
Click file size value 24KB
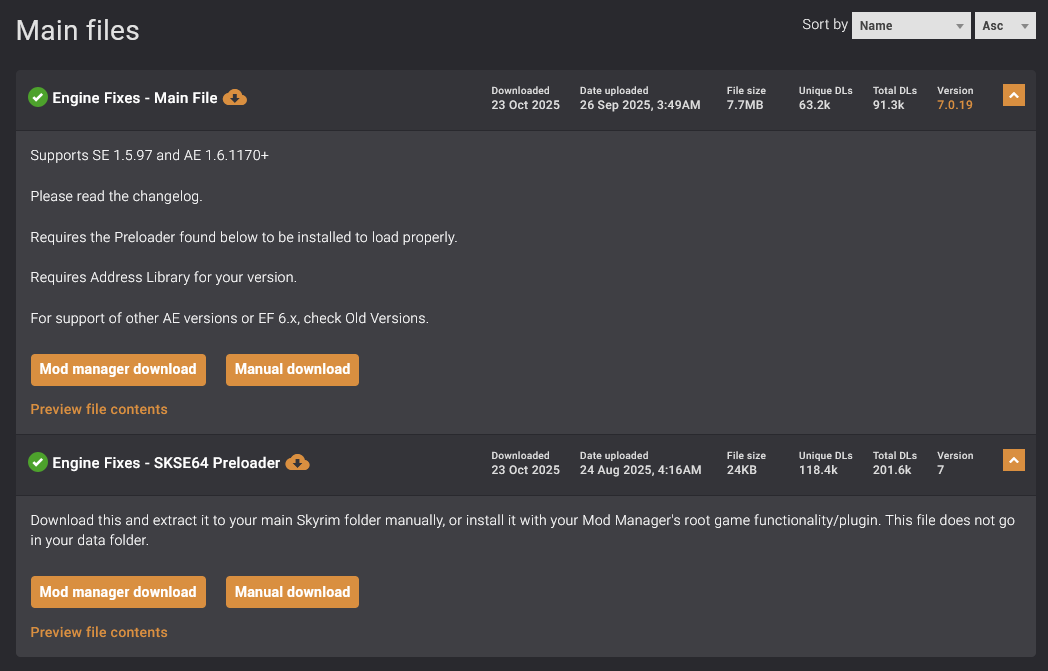pos(741,470)
